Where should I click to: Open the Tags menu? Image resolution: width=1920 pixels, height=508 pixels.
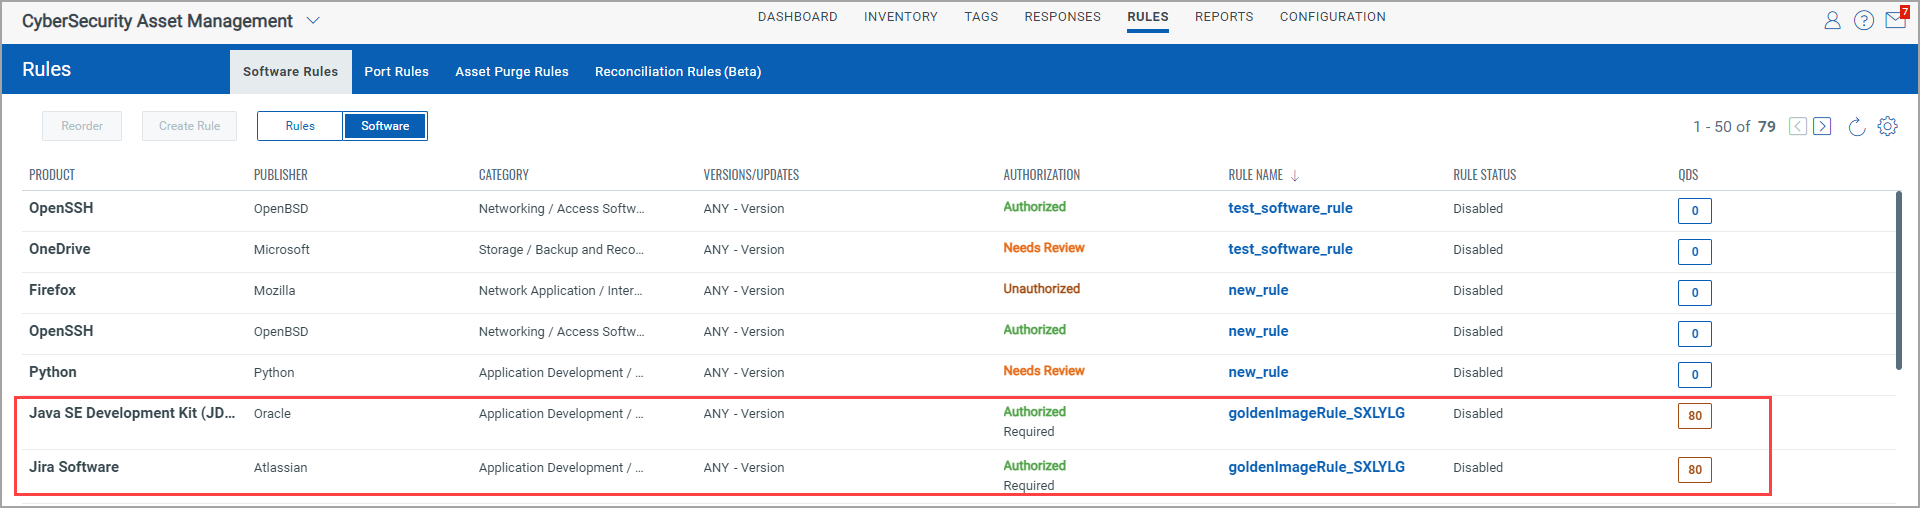[x=981, y=17]
